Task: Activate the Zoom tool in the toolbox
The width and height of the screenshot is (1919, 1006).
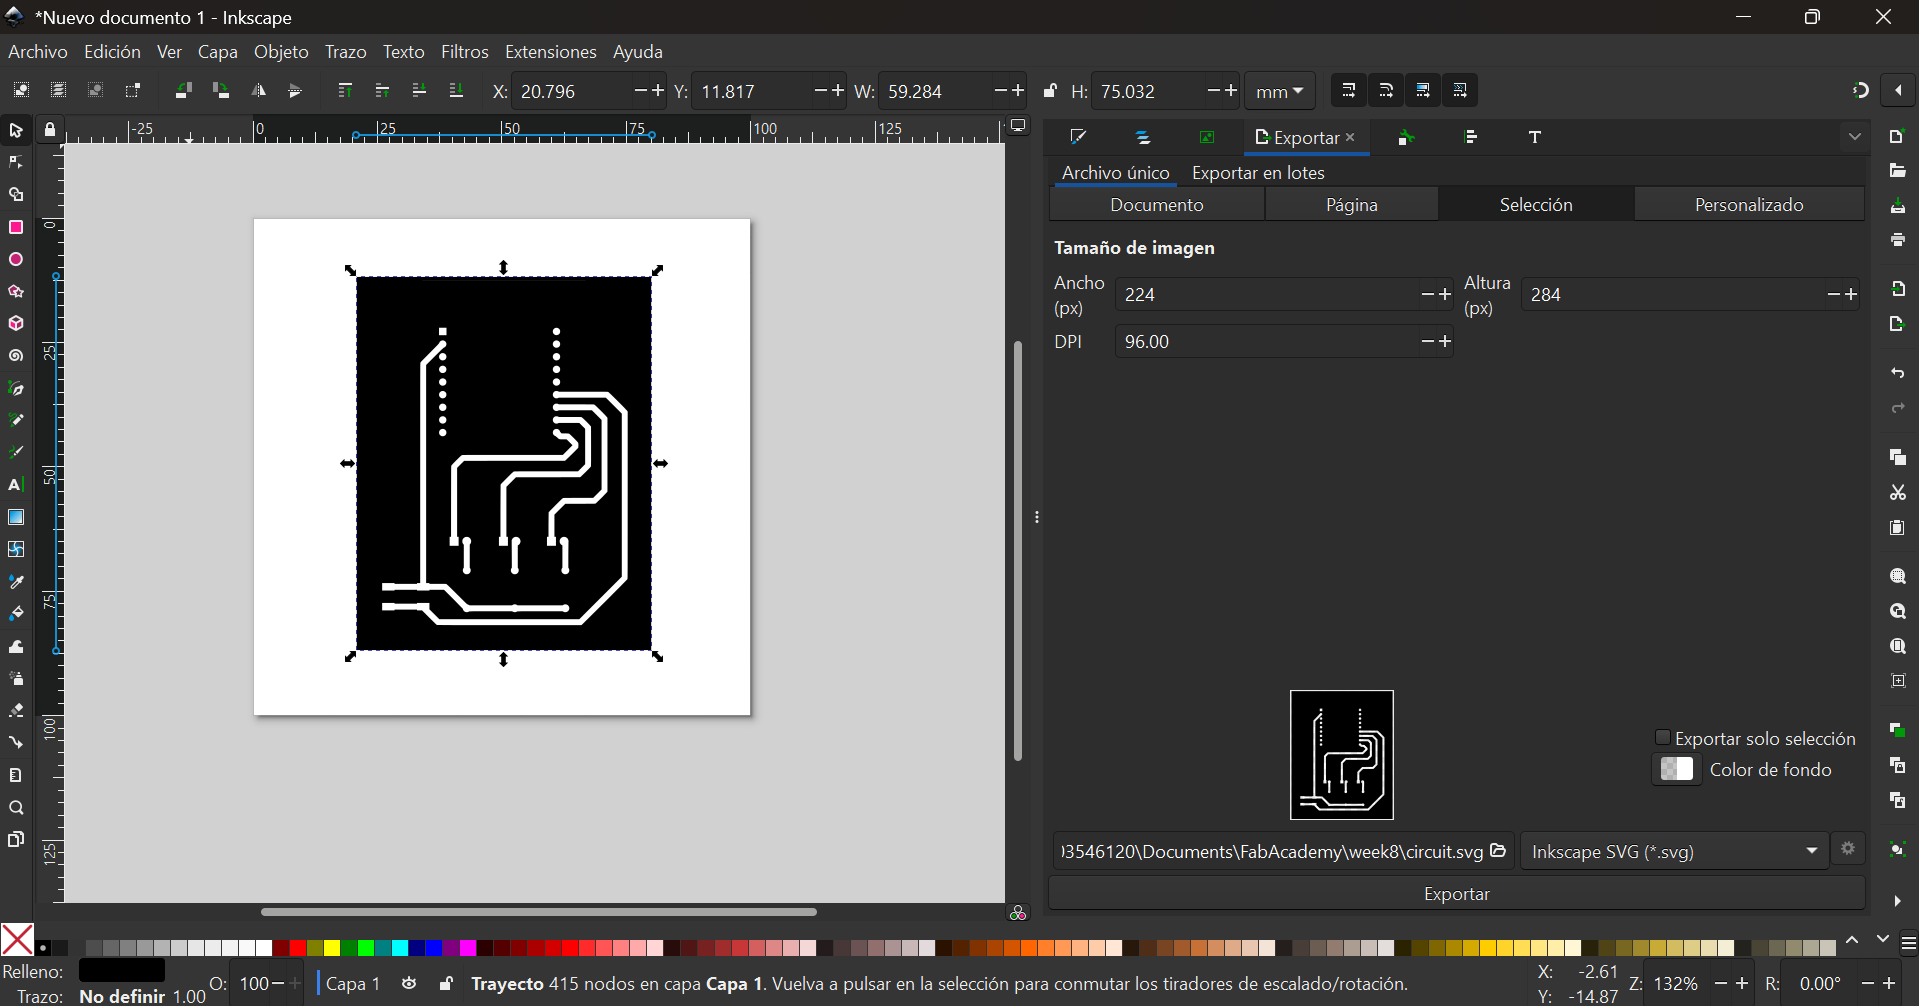Action: coord(16,808)
